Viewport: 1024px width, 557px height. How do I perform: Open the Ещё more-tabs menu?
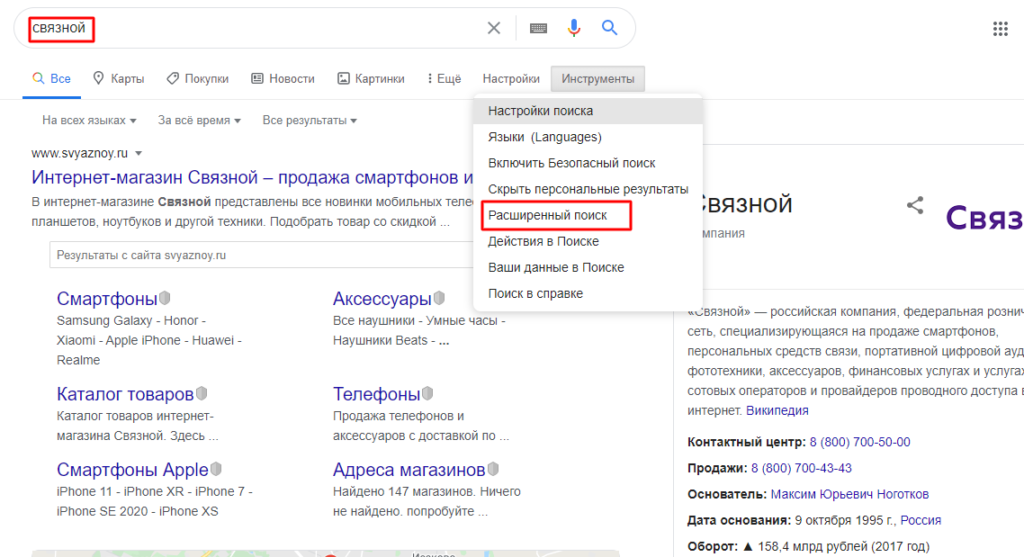point(443,79)
